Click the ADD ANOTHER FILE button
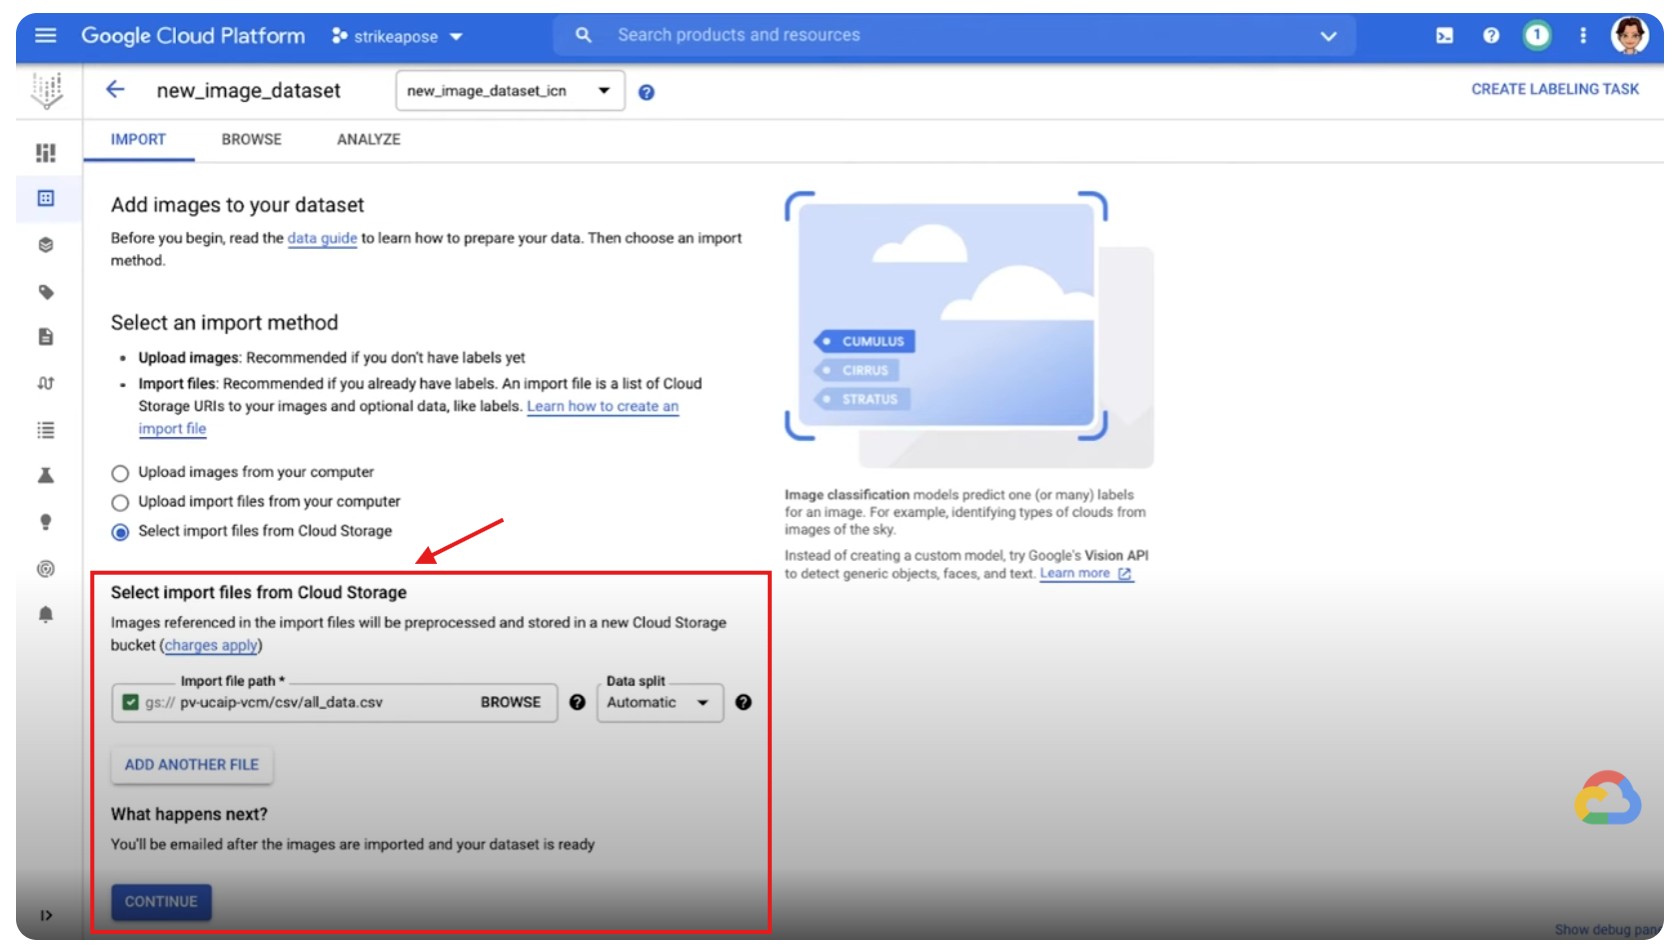Screen dimensions: 1673x948 click(x=192, y=765)
